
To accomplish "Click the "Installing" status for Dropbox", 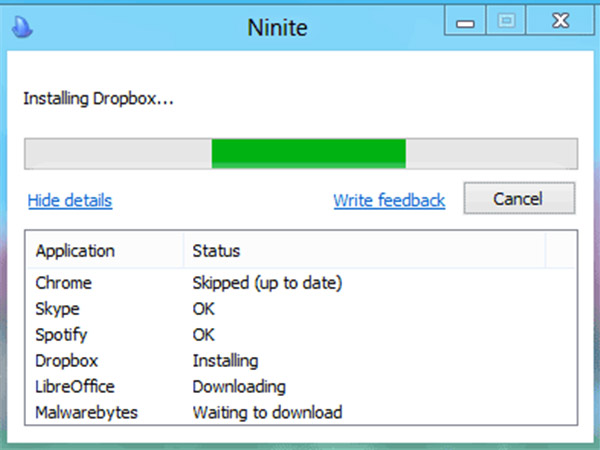I will [225, 360].
